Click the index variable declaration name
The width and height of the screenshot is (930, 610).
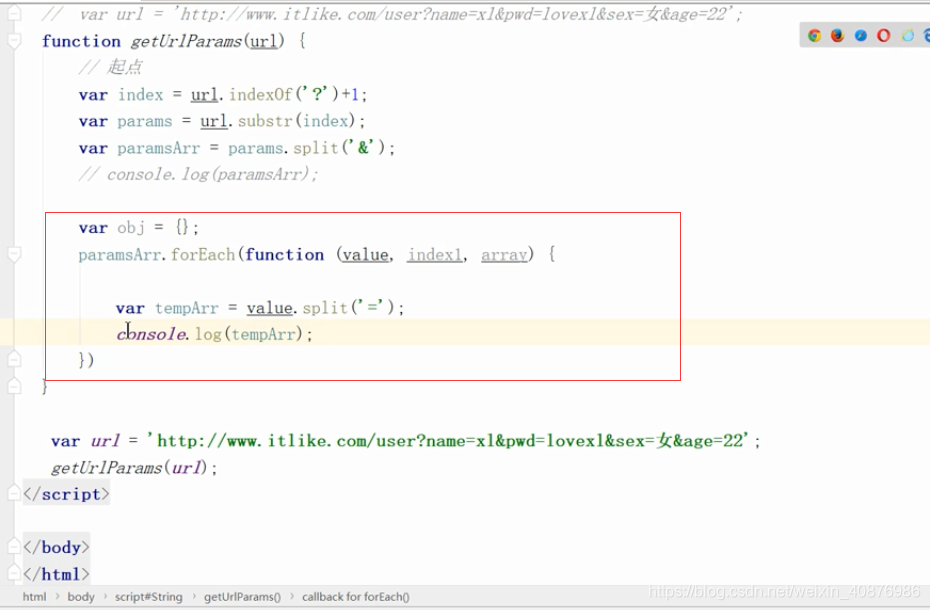(140, 94)
